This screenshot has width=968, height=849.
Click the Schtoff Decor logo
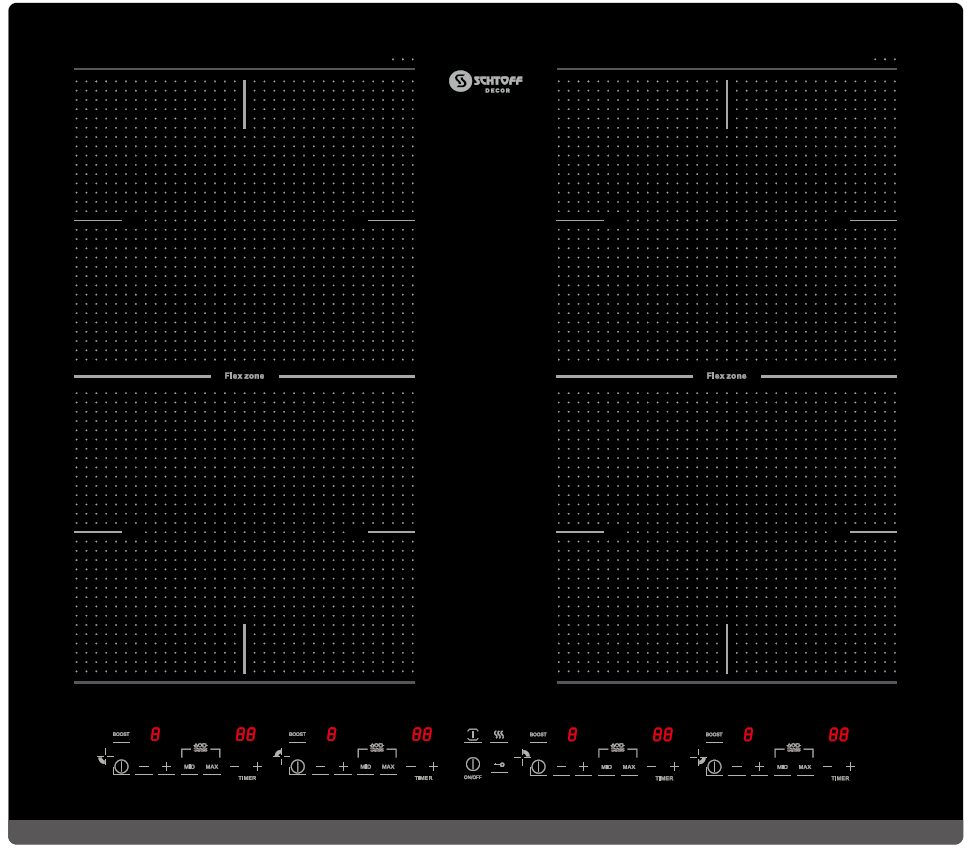click(486, 81)
